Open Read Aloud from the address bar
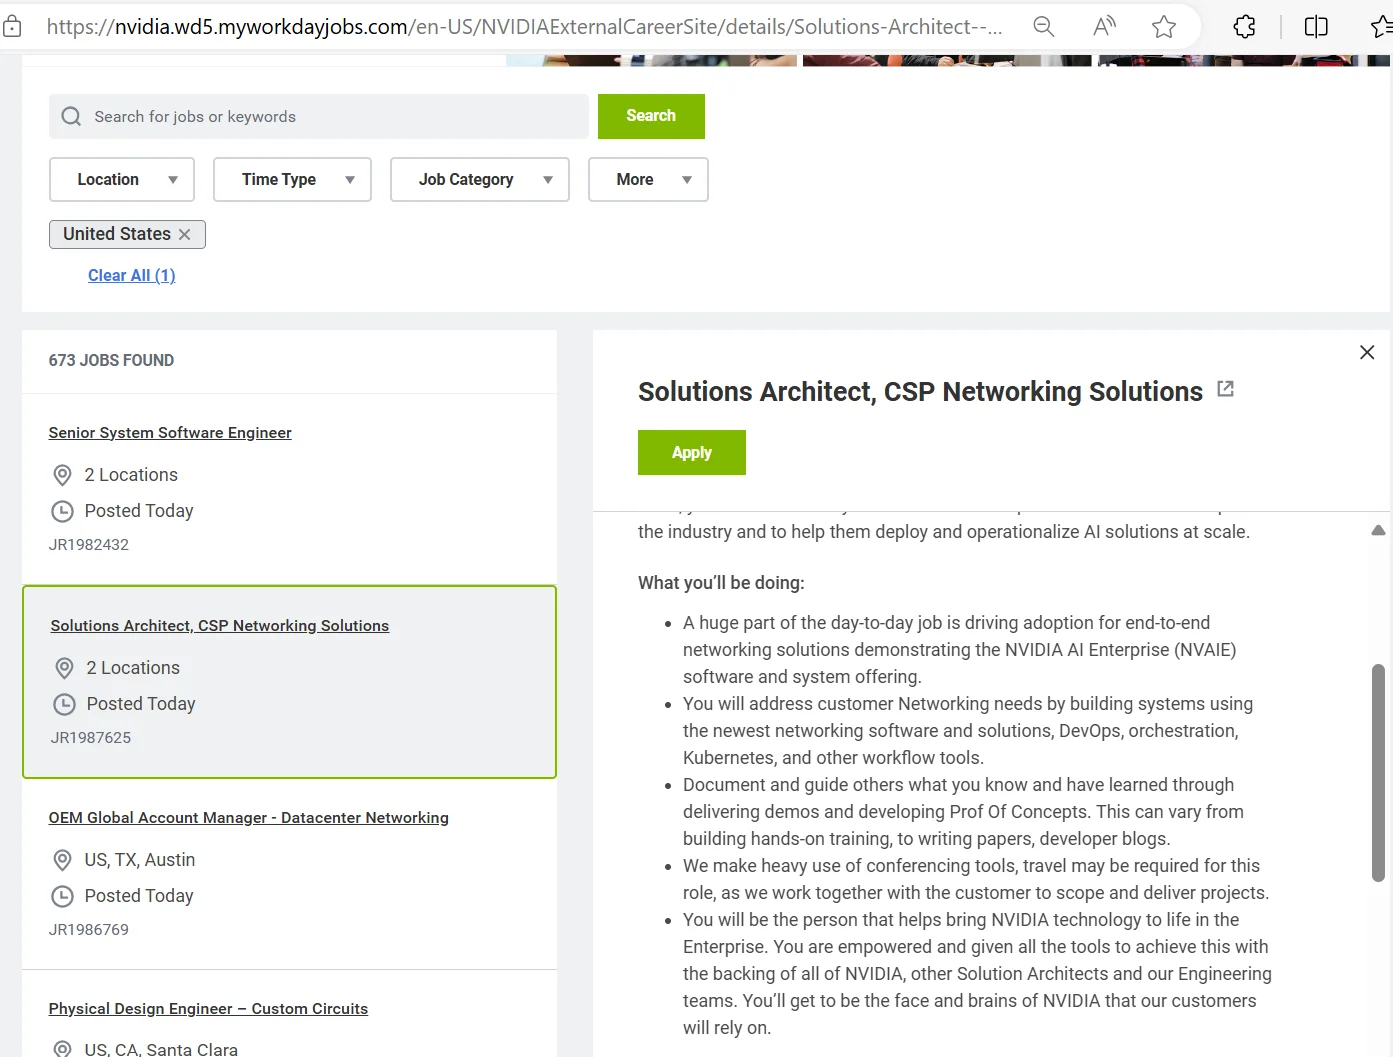 tap(1104, 27)
